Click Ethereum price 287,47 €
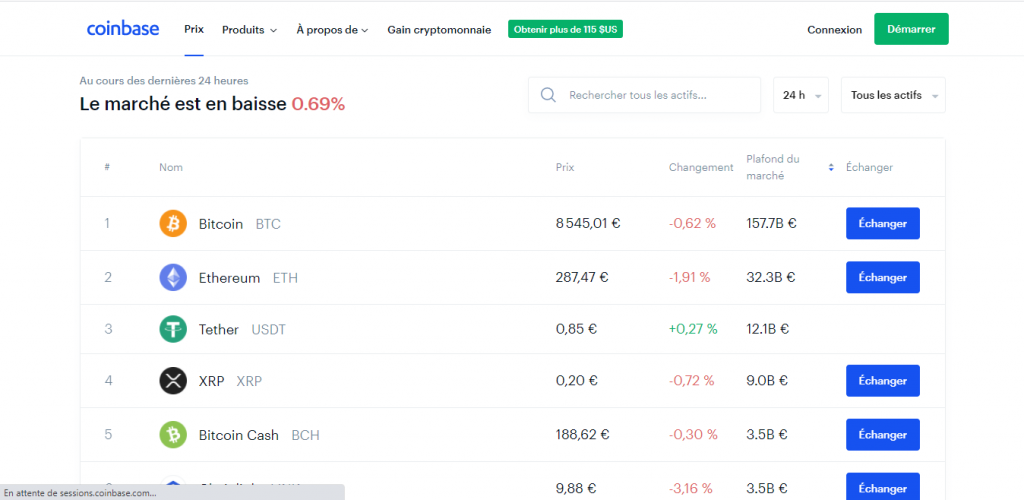This screenshot has height=500, width=1024. (582, 277)
